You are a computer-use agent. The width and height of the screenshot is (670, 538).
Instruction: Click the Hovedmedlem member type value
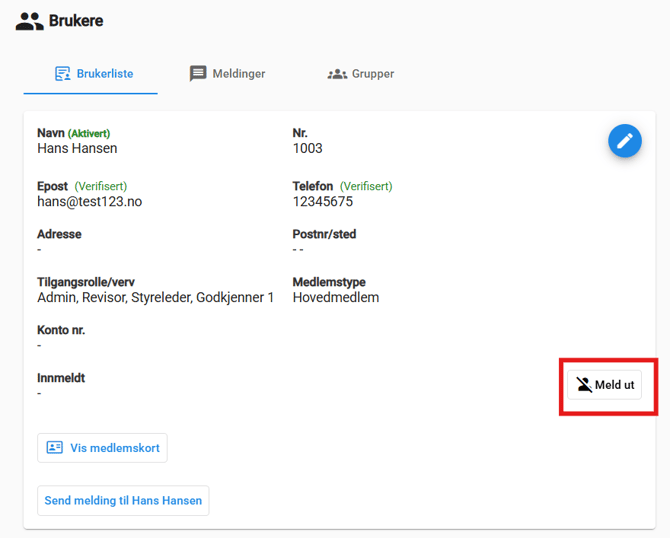[335, 298]
